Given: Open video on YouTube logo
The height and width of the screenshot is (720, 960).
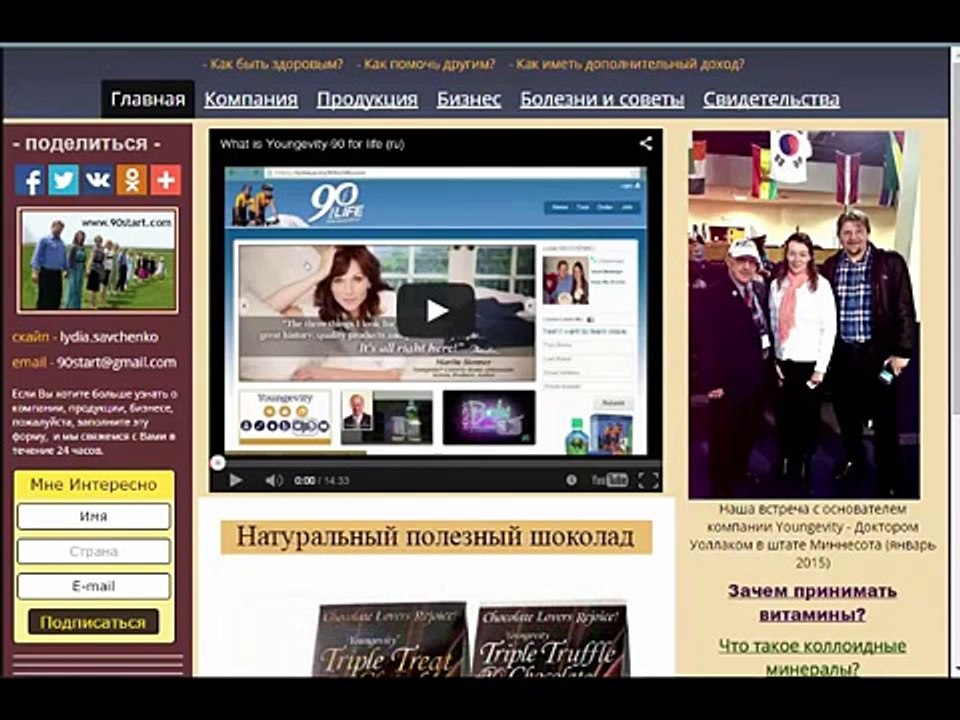Looking at the screenshot, I should pyautogui.click(x=610, y=481).
